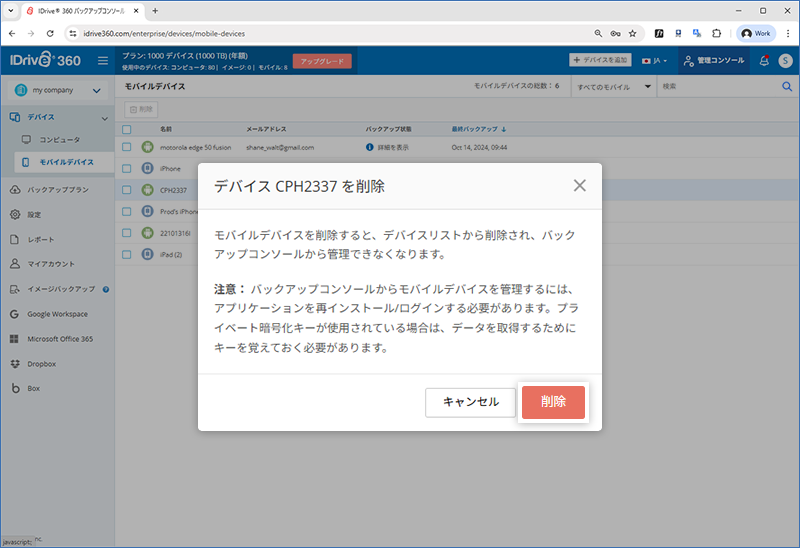Screen dimensions: 800x548
Task: Open Dropbox in the sidebar
Action: [41, 364]
